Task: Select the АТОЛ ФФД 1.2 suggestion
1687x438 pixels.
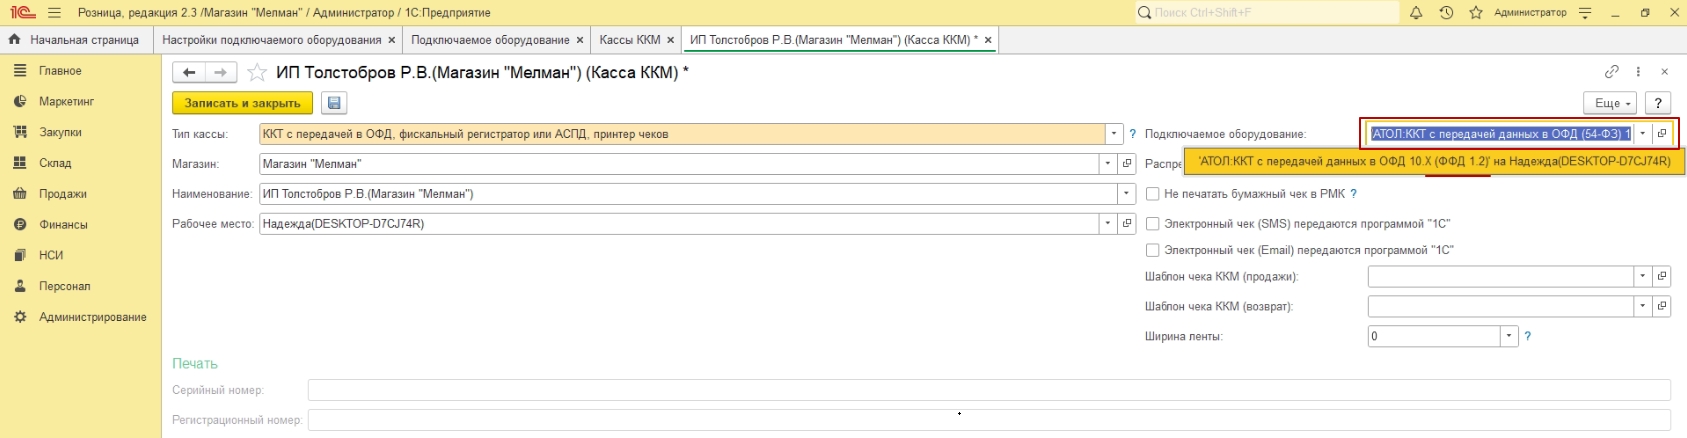Action: tap(1434, 161)
